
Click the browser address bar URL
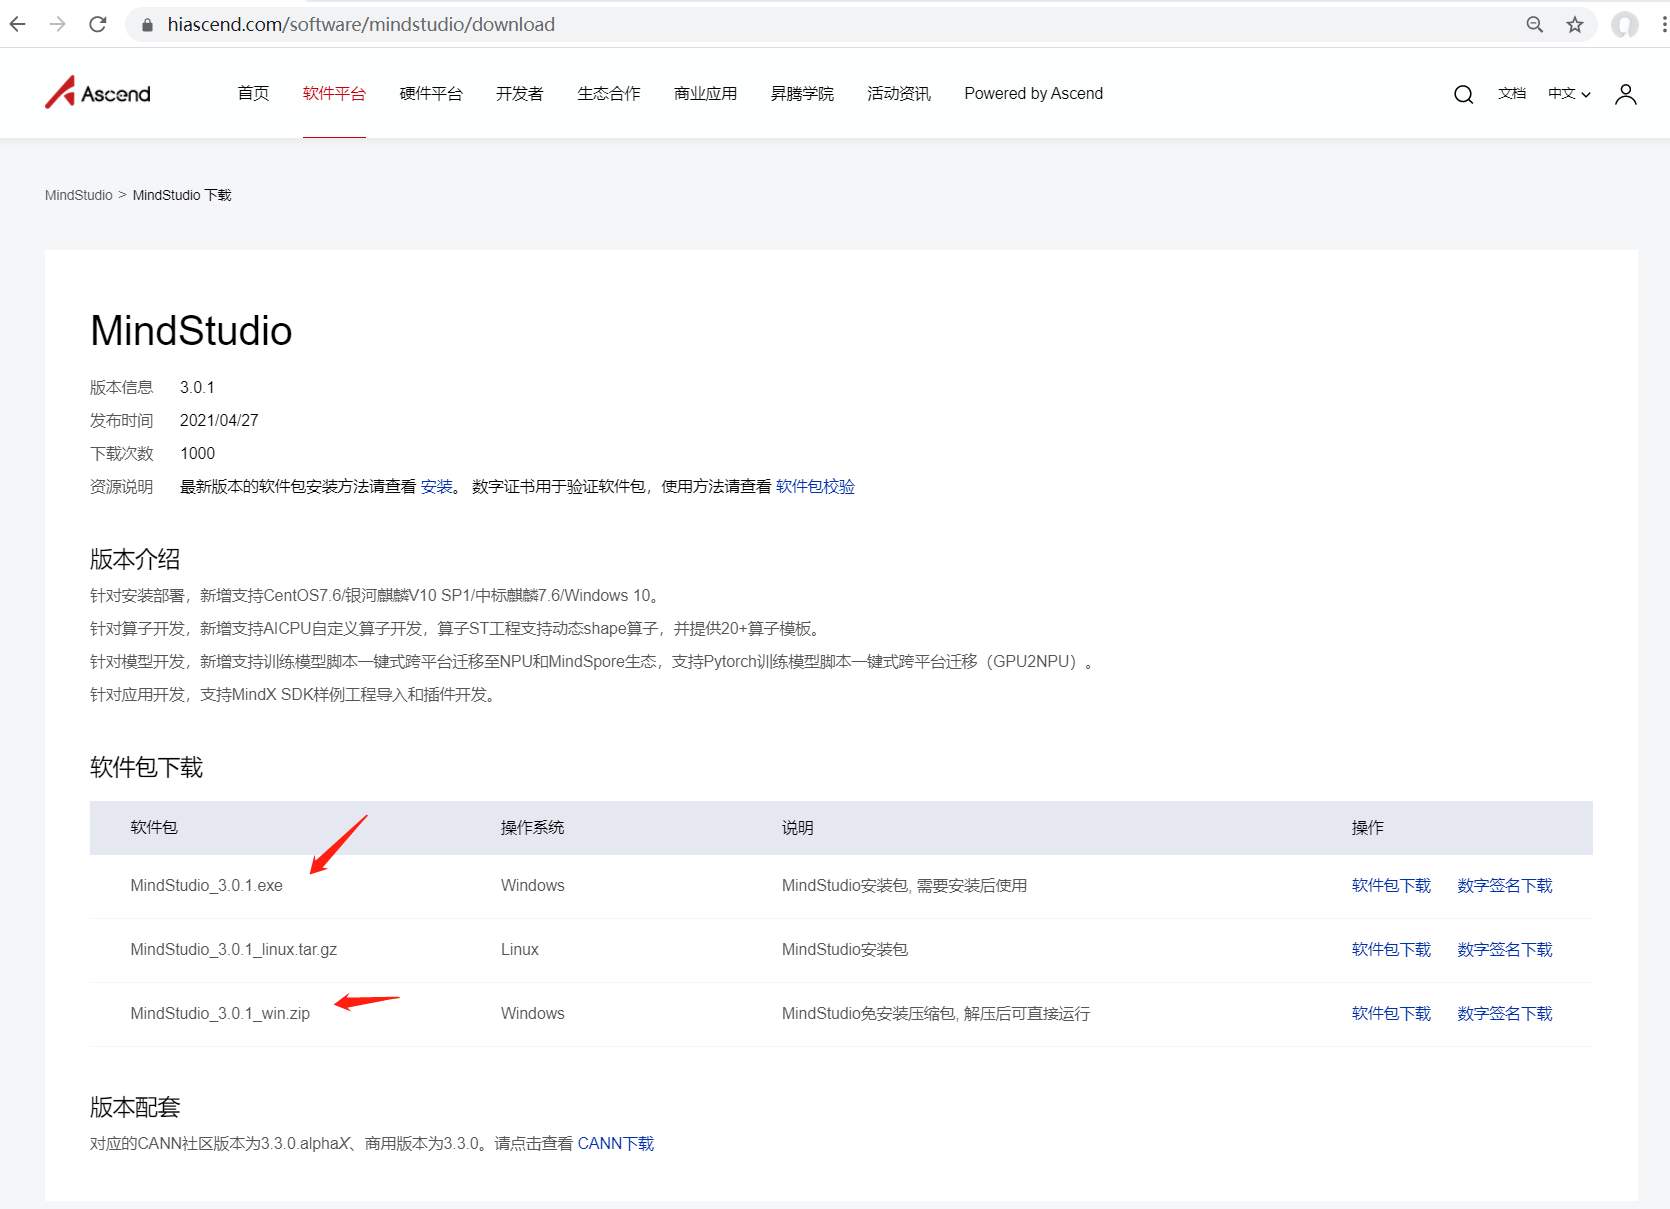pos(361,24)
